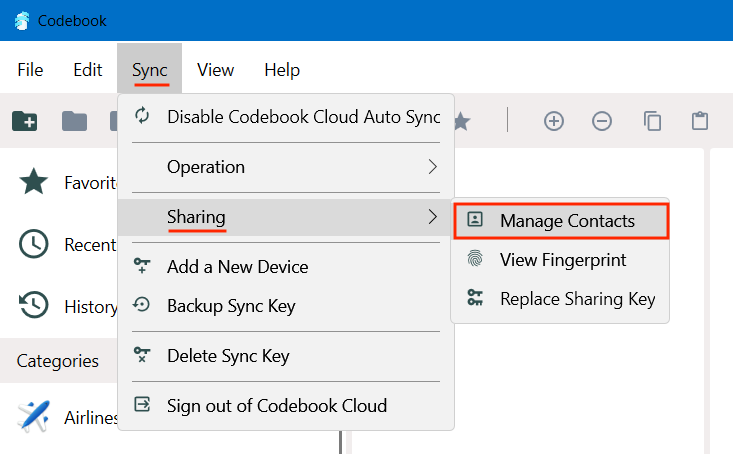The height and width of the screenshot is (454, 733).
Task: Click the gray folder toolbar icon
Action: [x=74, y=121]
